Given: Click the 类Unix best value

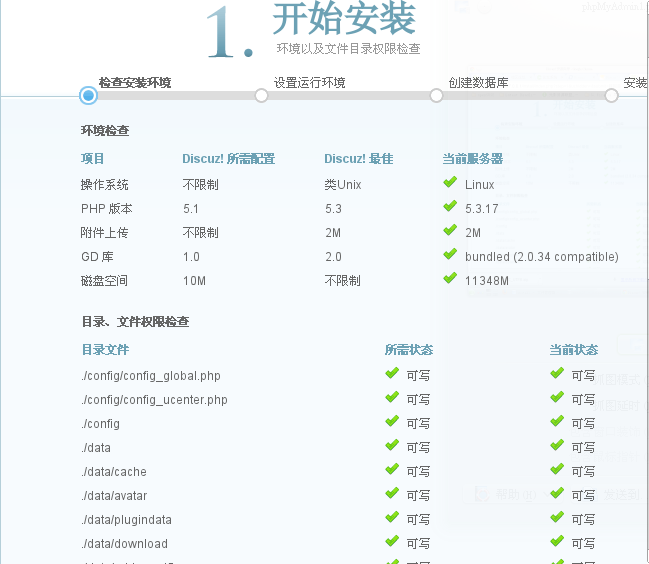Looking at the screenshot, I should click(x=343, y=185).
